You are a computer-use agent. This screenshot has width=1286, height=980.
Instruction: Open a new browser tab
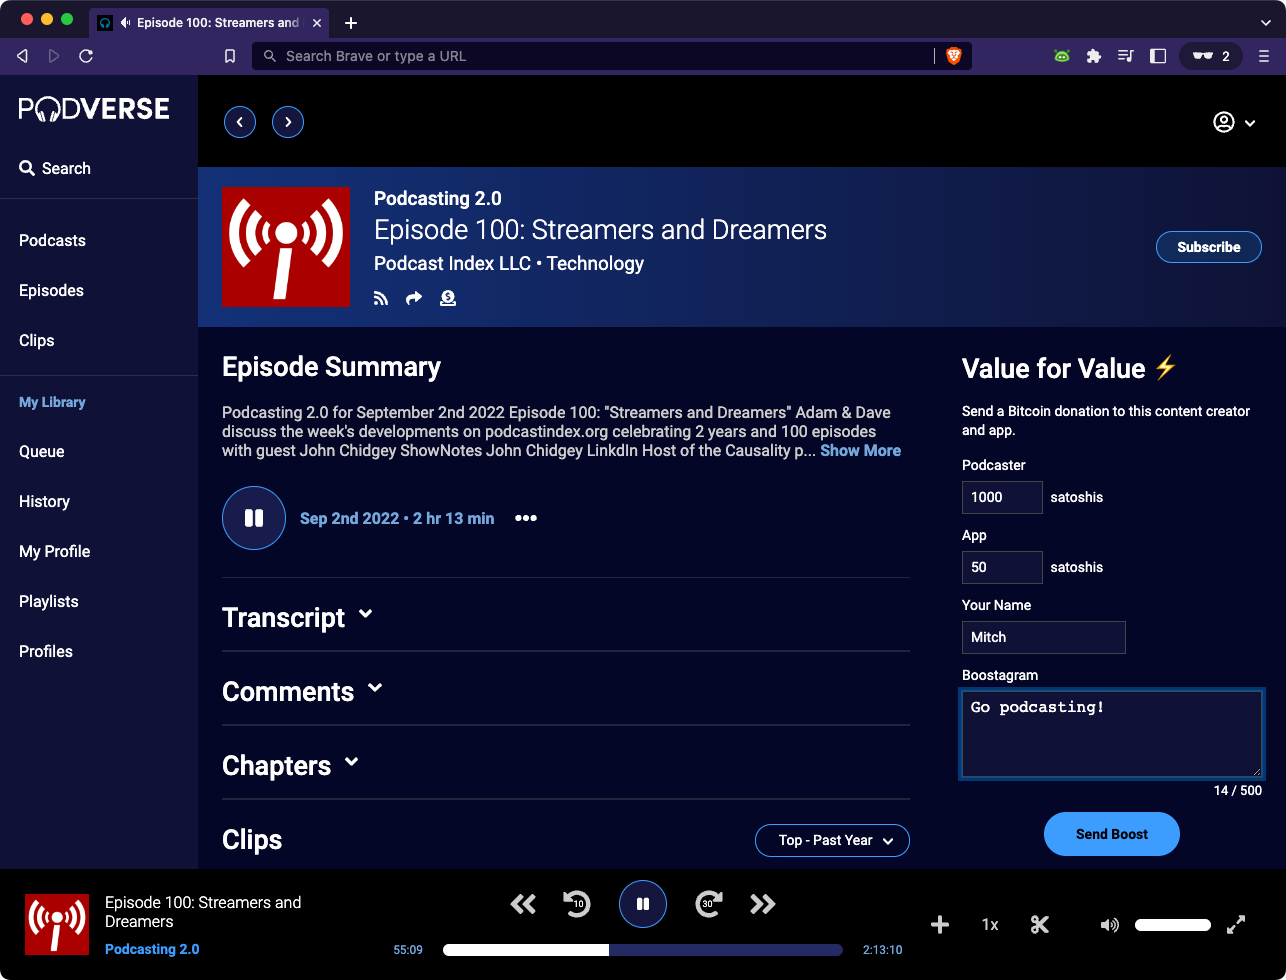coord(351,22)
